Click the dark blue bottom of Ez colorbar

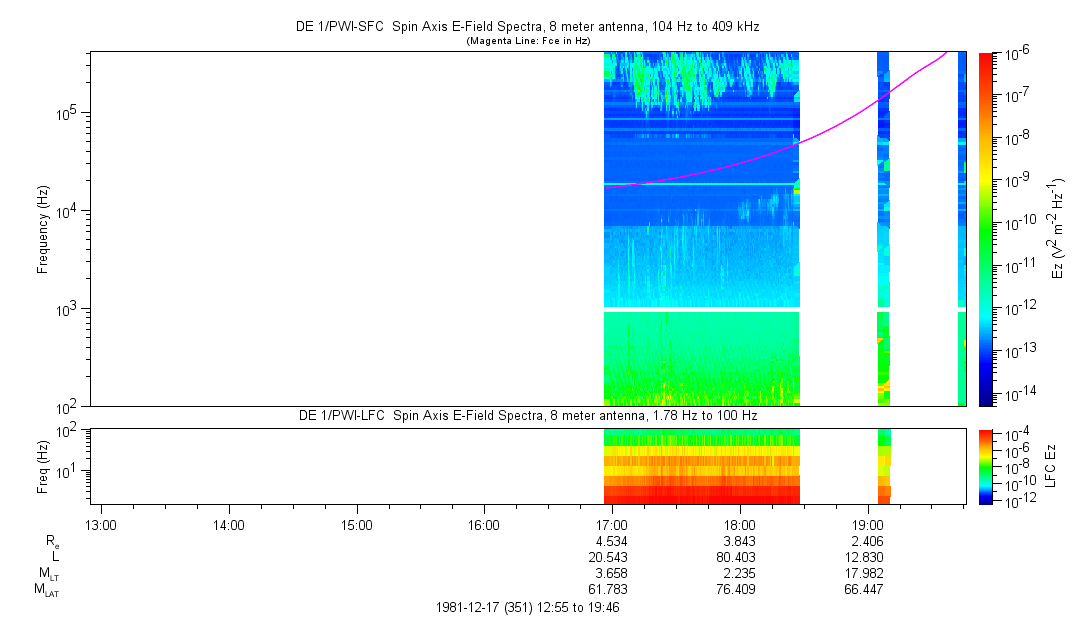pyautogui.click(x=987, y=399)
